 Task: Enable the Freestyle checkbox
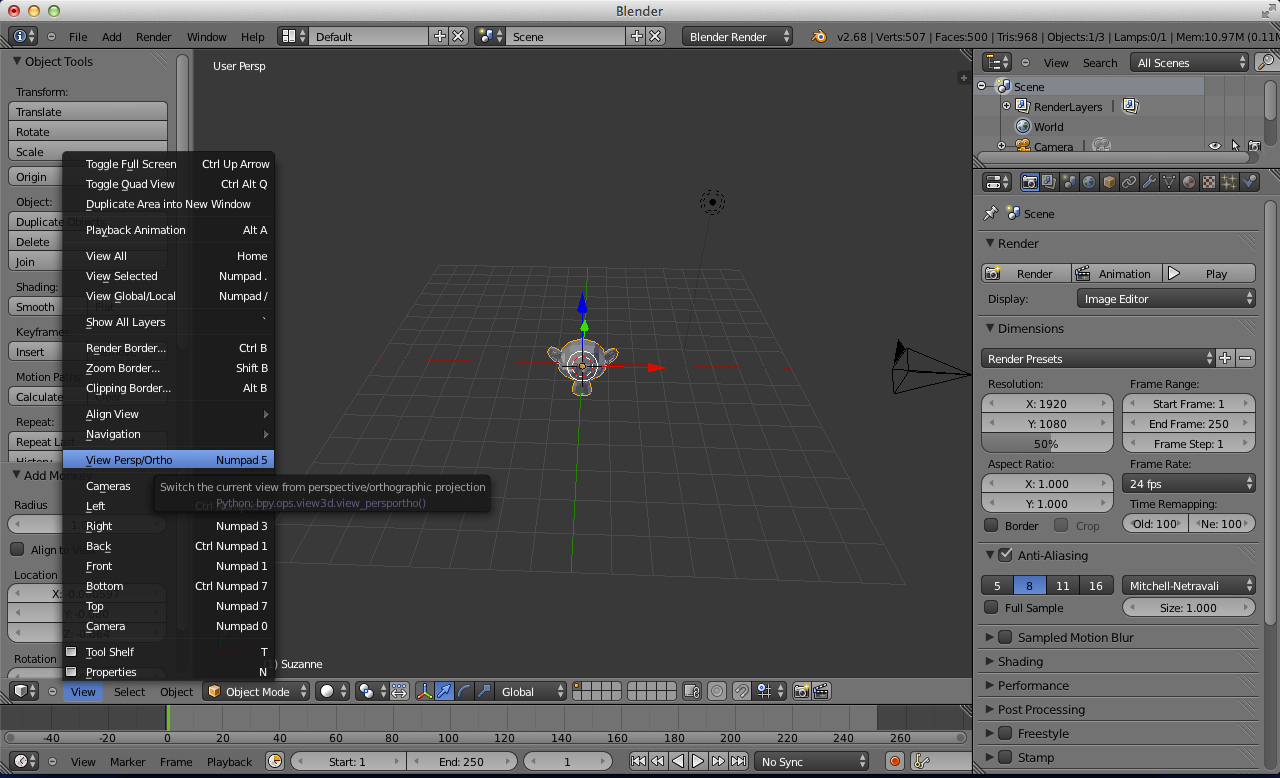1005,733
